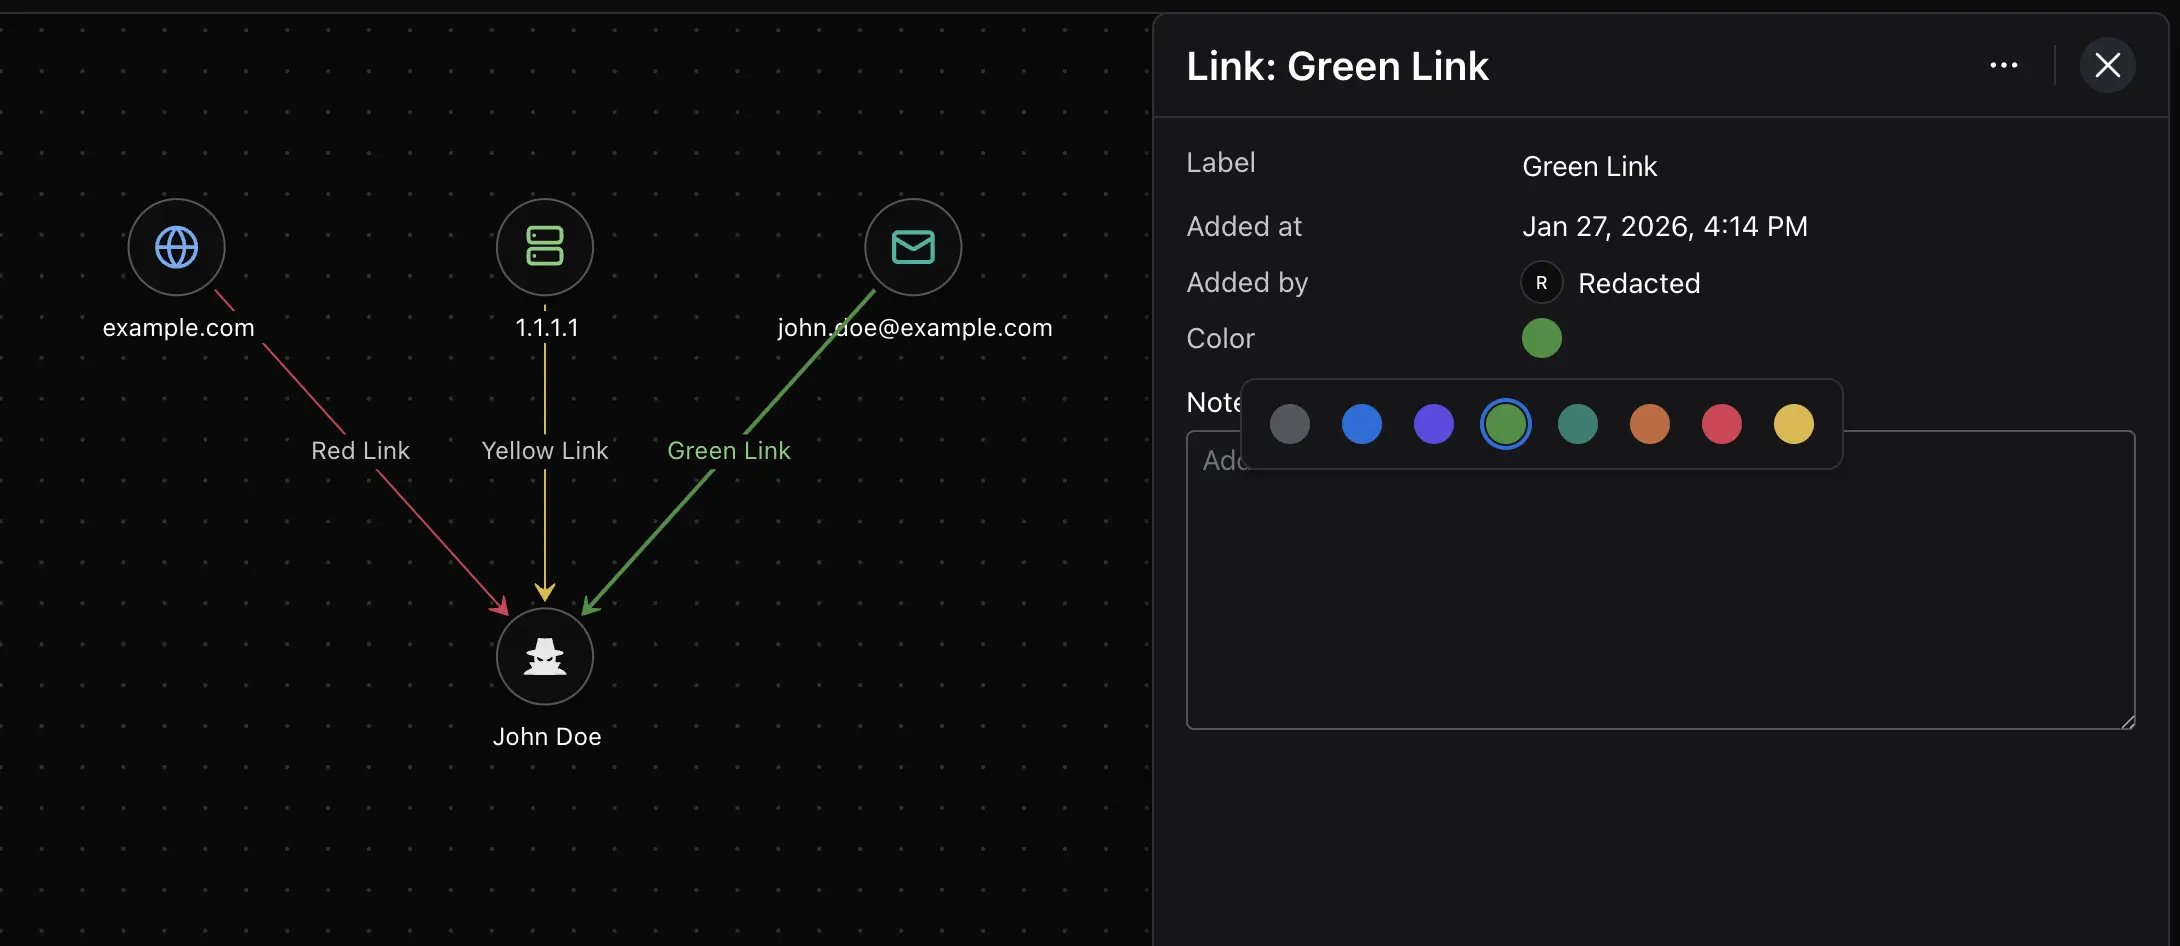Choose the blue color swatch
2180x946 pixels.
(x=1362, y=424)
